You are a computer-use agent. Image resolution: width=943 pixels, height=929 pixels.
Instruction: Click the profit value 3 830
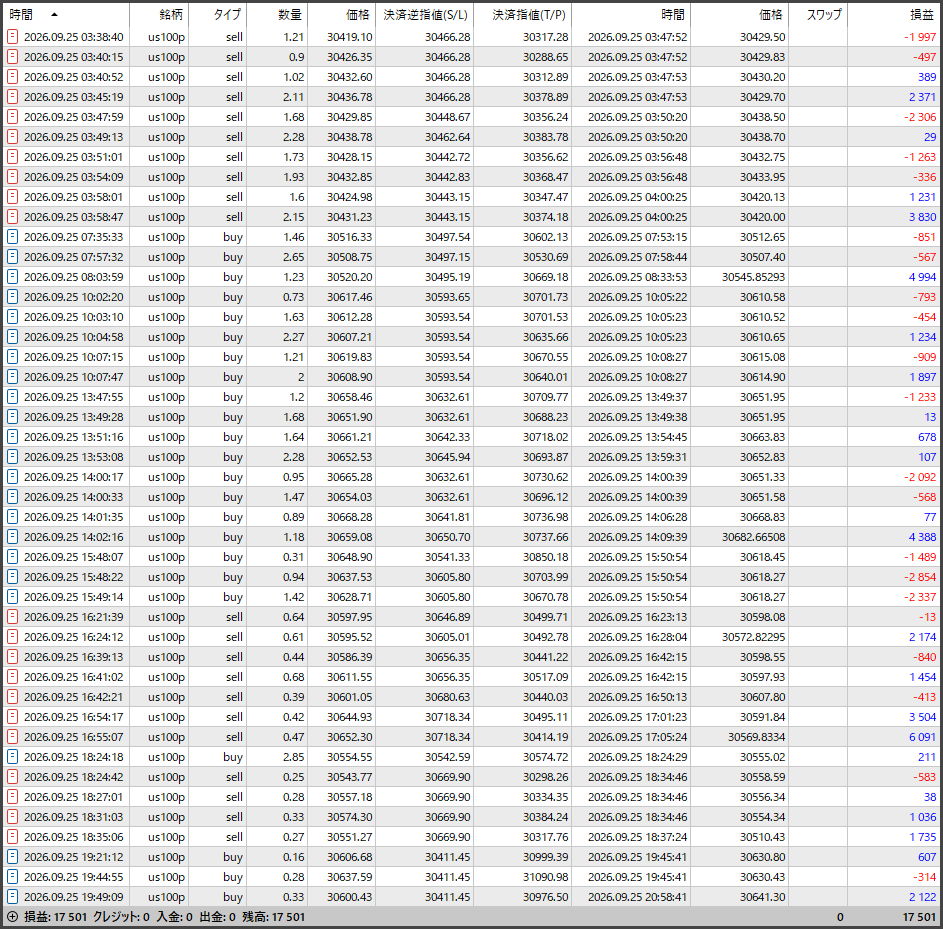tap(923, 216)
